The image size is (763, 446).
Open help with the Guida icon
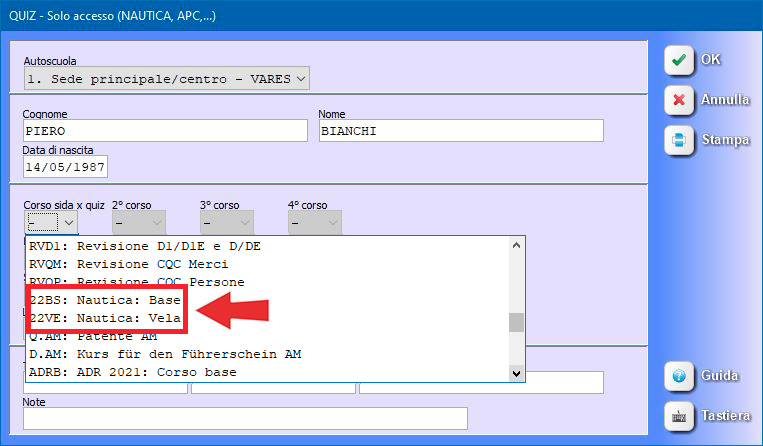(679, 377)
